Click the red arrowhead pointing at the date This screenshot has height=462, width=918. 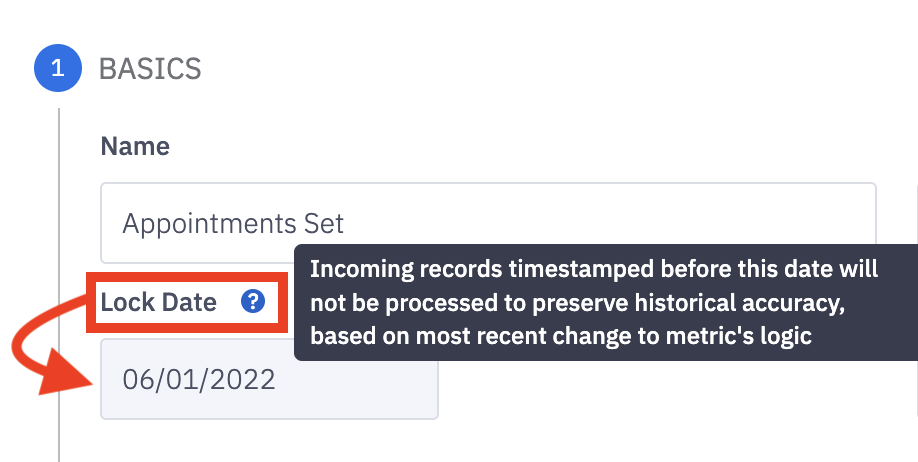tap(62, 378)
